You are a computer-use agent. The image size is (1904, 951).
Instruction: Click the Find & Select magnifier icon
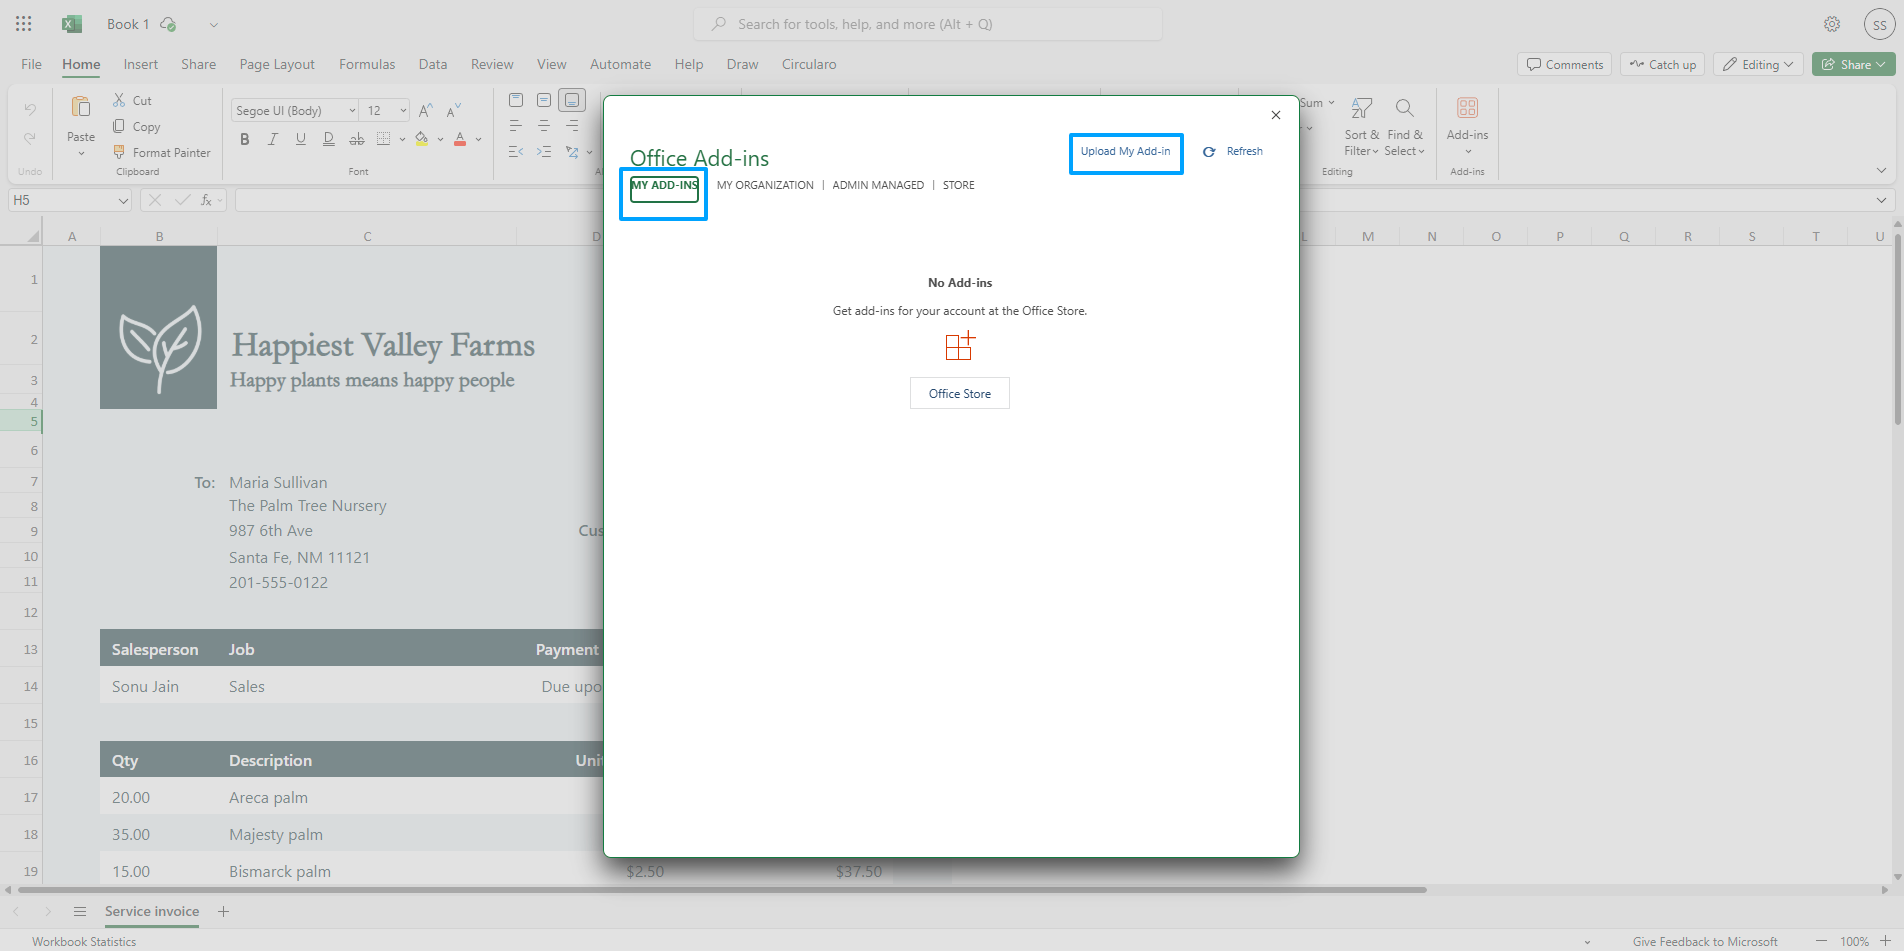tap(1404, 108)
